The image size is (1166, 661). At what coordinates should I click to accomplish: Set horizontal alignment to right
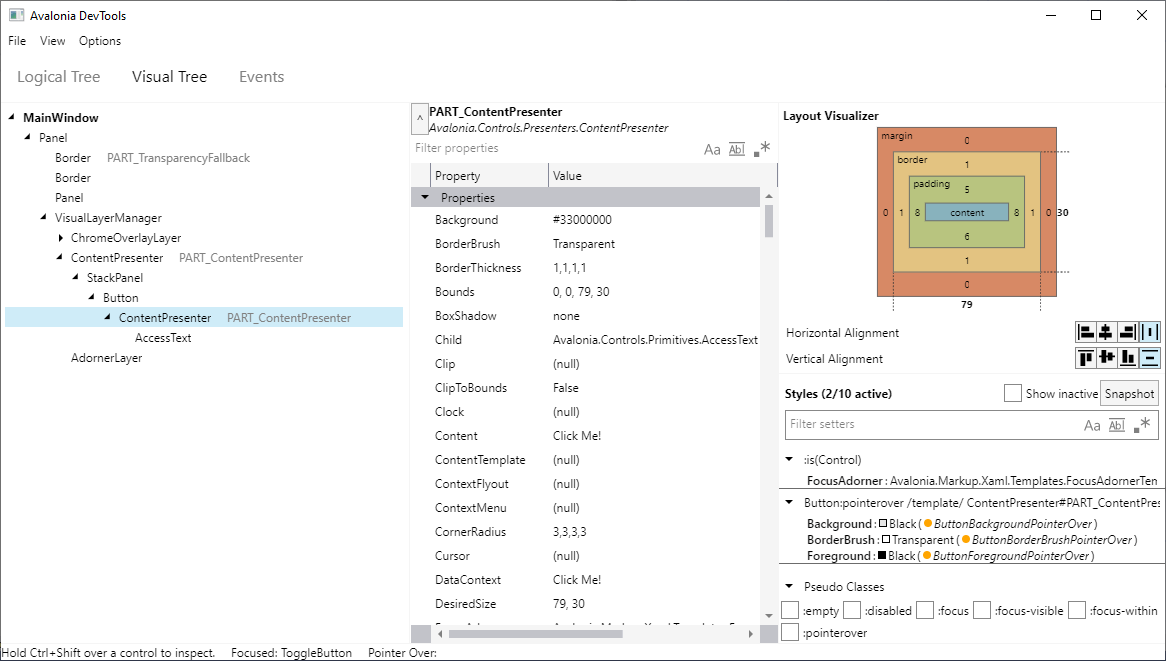(x=1128, y=332)
